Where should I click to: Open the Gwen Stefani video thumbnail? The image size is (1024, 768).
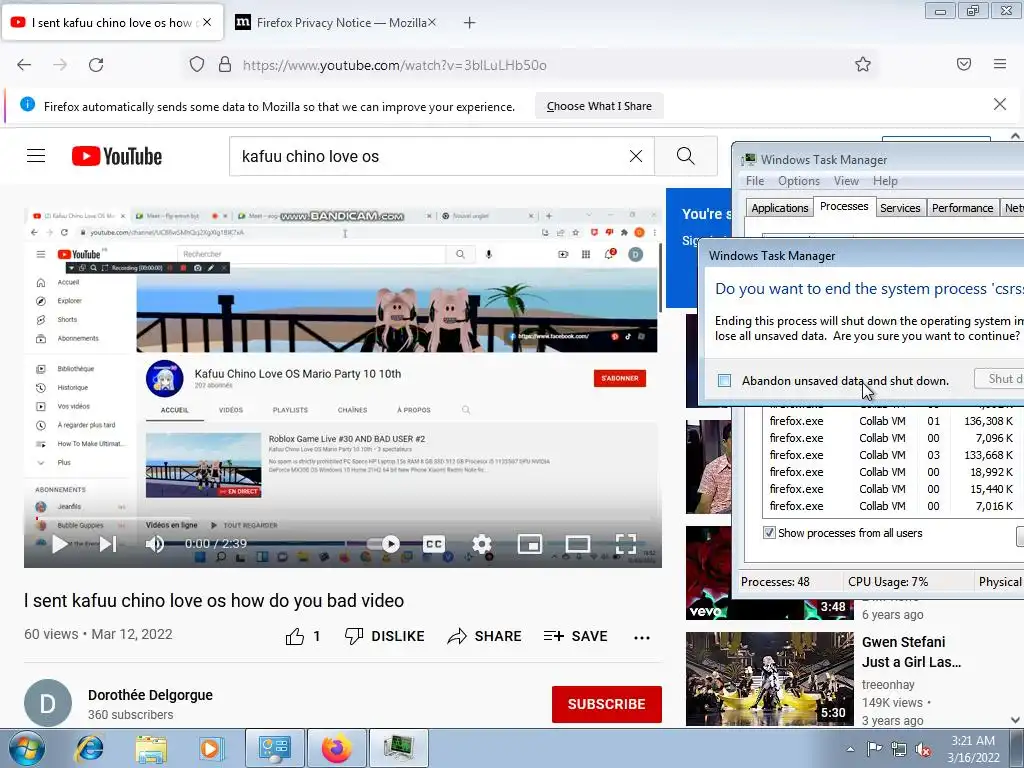coord(769,679)
